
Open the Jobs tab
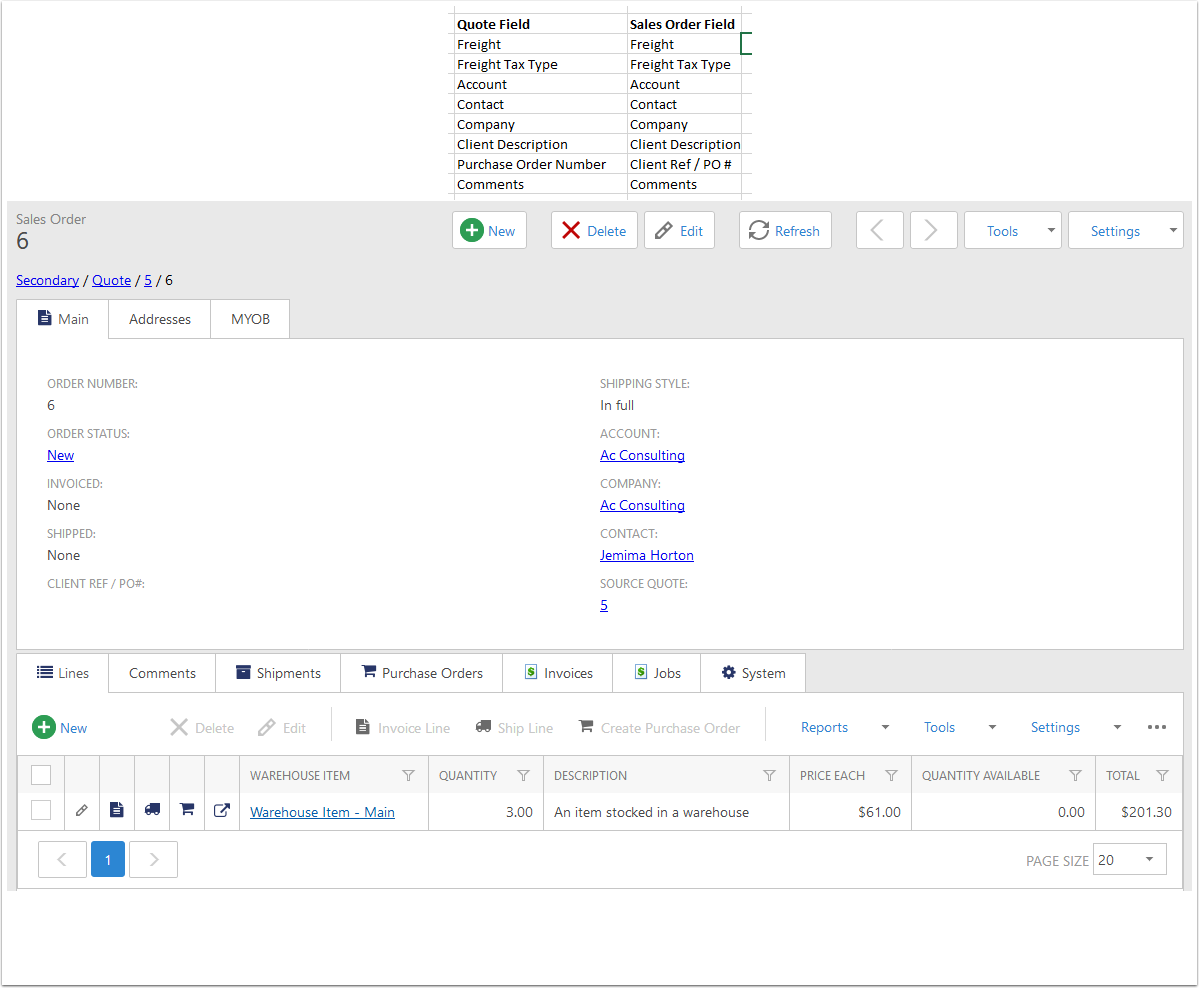(657, 673)
